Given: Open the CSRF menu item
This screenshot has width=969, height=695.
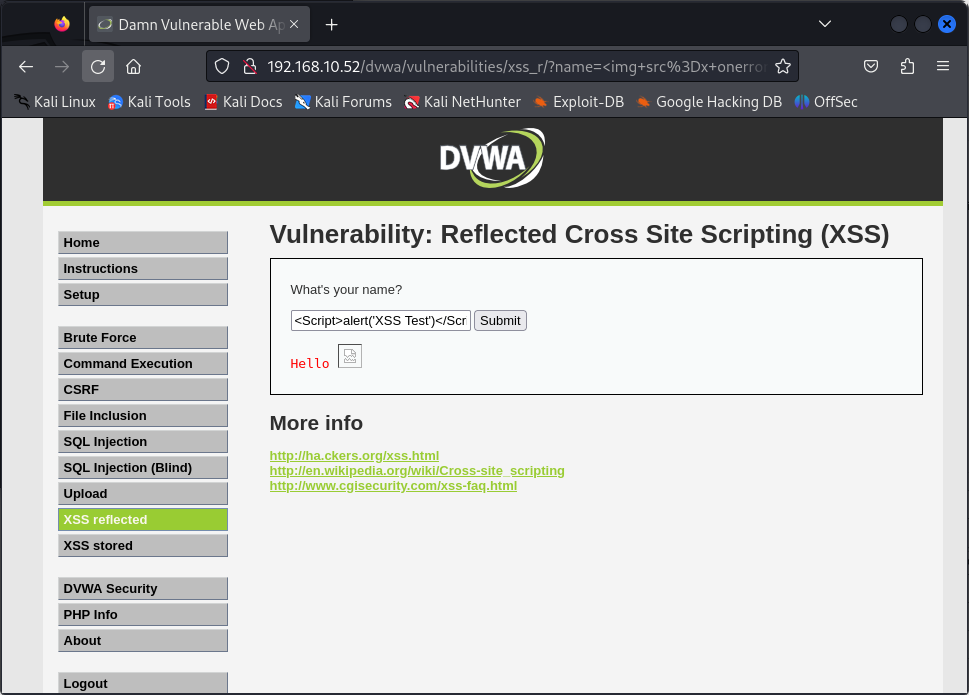Looking at the screenshot, I should (143, 389).
